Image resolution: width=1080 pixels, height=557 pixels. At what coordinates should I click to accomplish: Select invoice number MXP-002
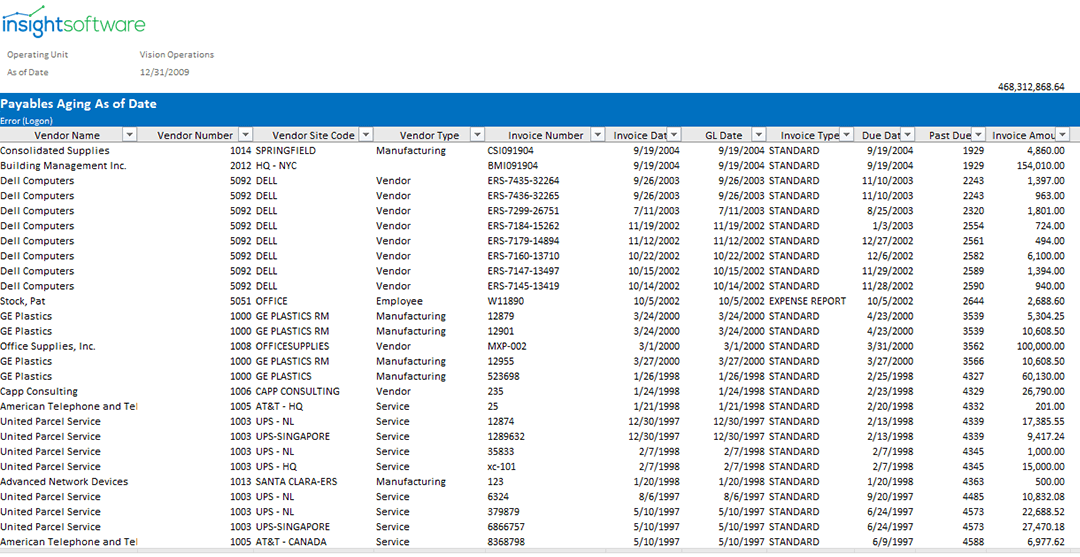(x=507, y=346)
